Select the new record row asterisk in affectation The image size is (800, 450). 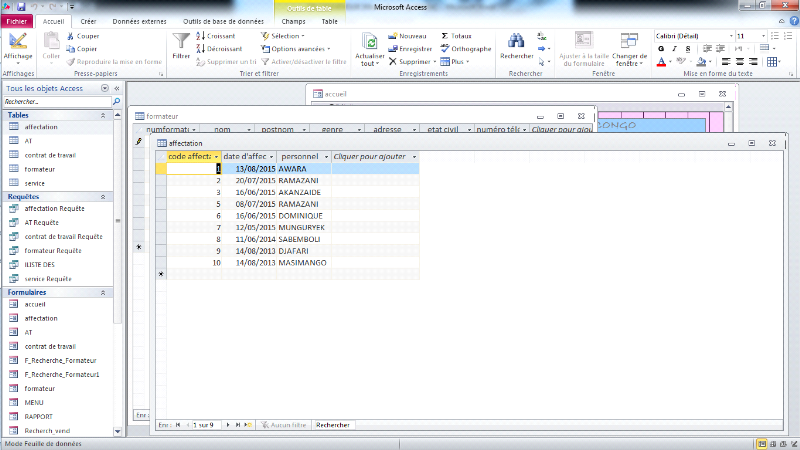[161, 274]
